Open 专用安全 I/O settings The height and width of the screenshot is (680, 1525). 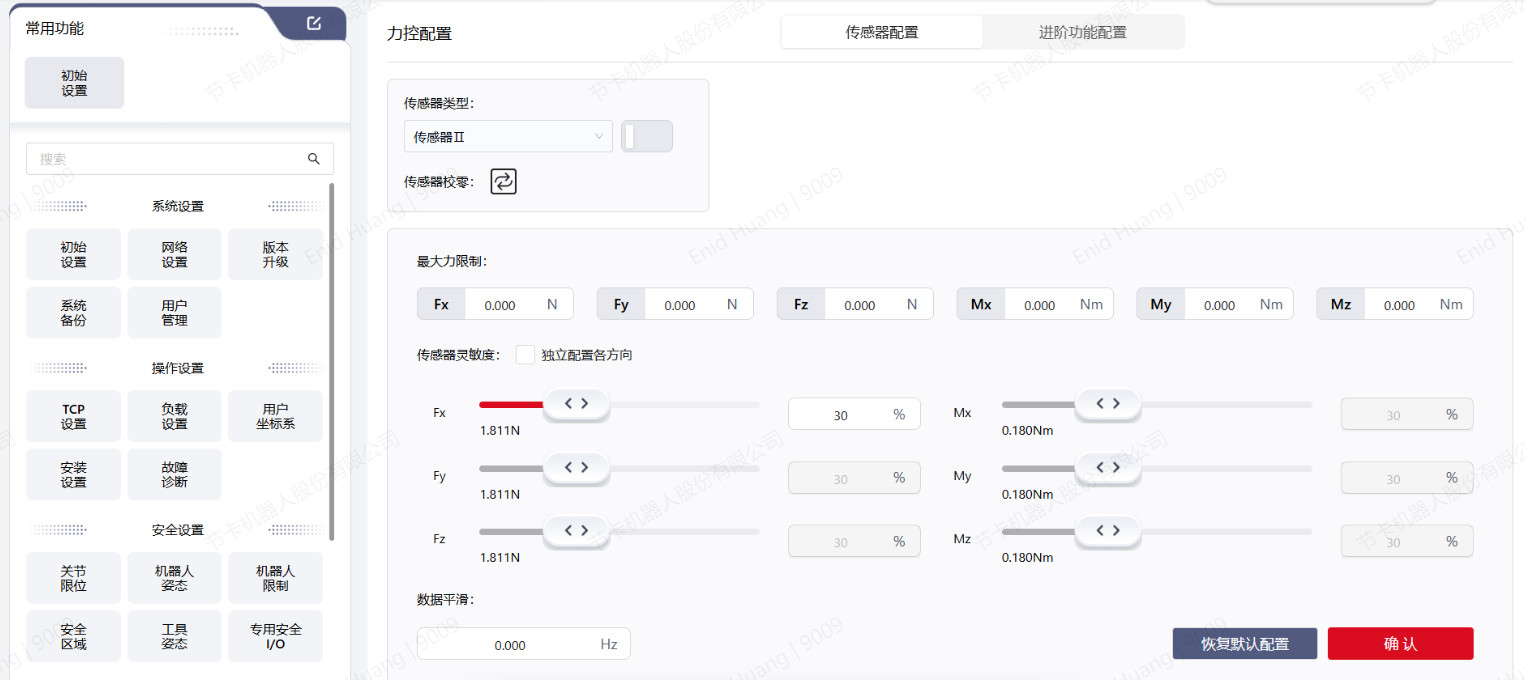click(x=275, y=636)
